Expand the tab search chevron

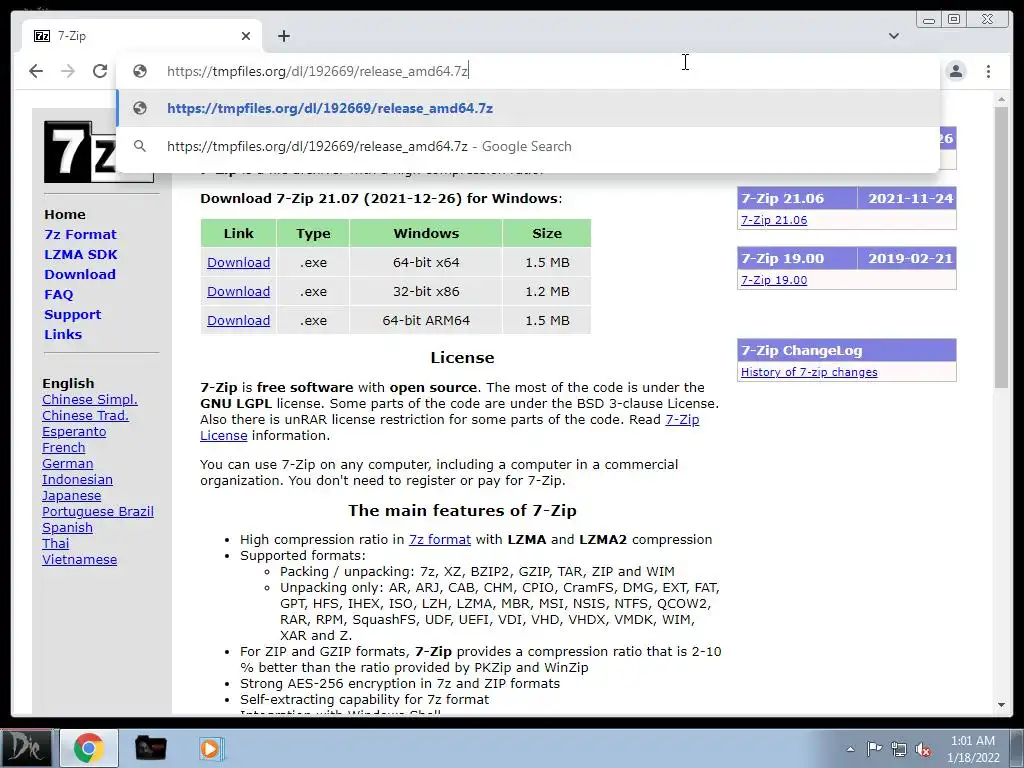point(894,36)
